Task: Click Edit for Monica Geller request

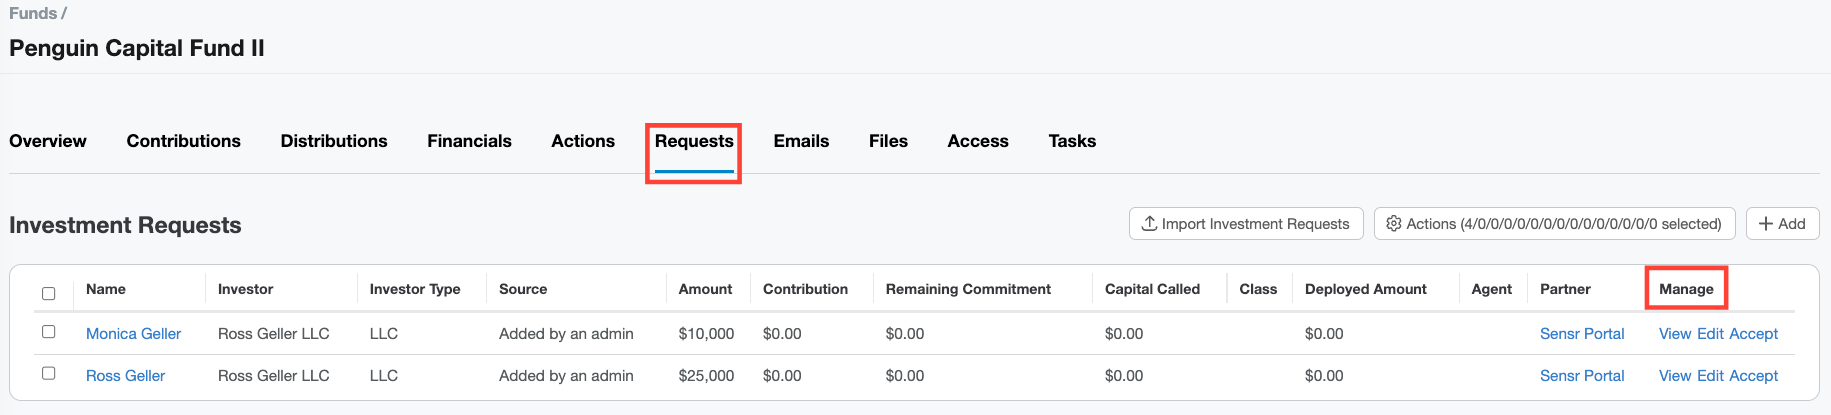Action: [1710, 334]
